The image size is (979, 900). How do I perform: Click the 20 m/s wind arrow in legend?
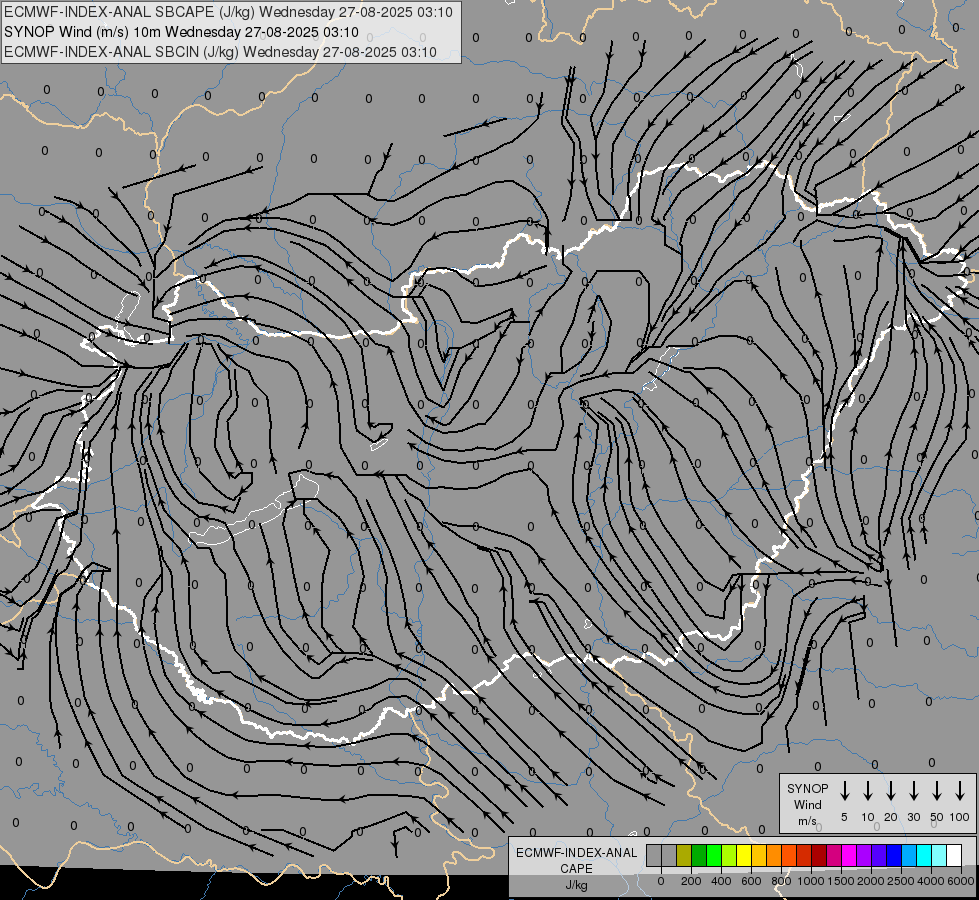click(891, 791)
